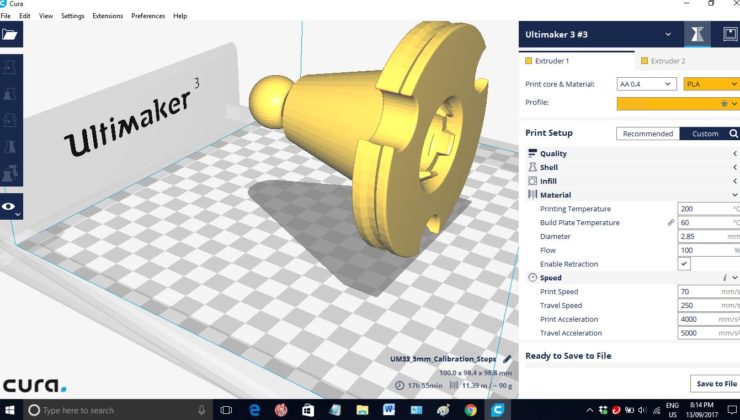This screenshot has height=420, width=740.
Task: Select the Scale tool in left toolbar
Action: click(10, 94)
